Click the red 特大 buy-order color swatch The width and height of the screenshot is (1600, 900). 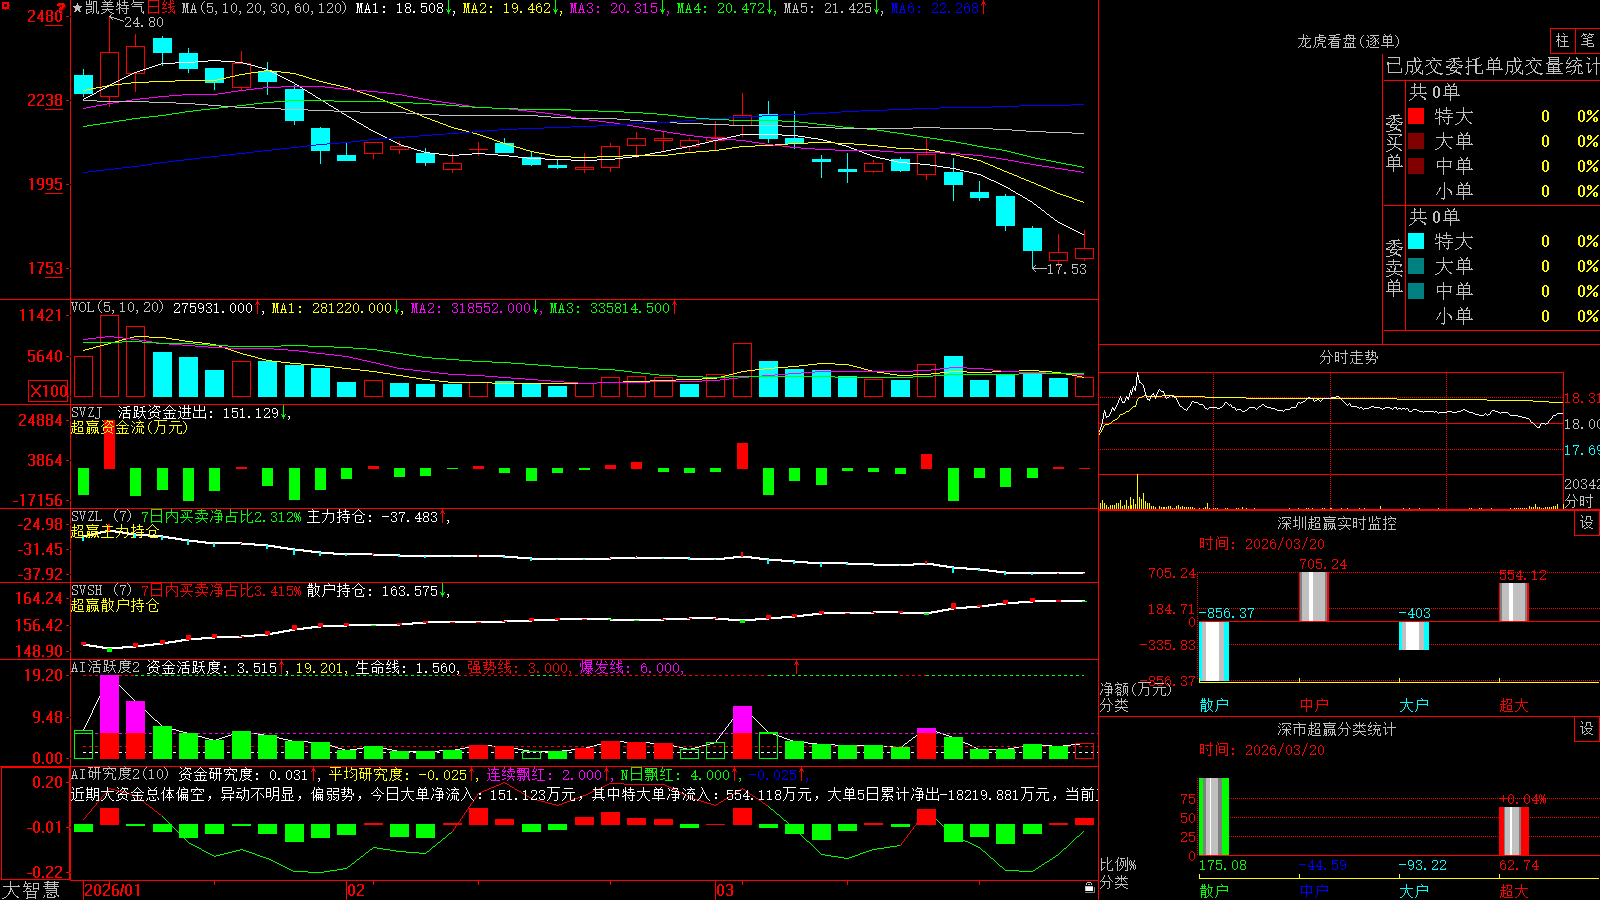click(x=1416, y=116)
